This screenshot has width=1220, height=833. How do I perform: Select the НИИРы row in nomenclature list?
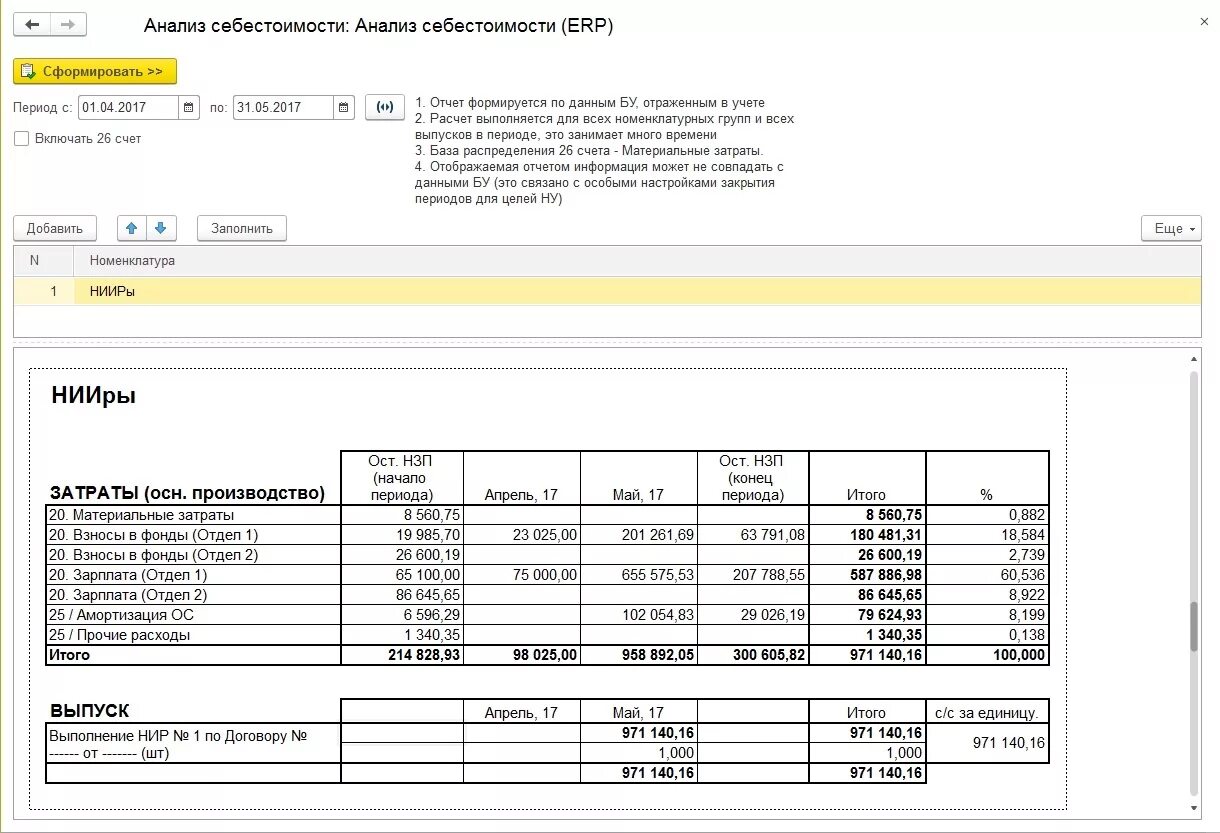tap(607, 291)
